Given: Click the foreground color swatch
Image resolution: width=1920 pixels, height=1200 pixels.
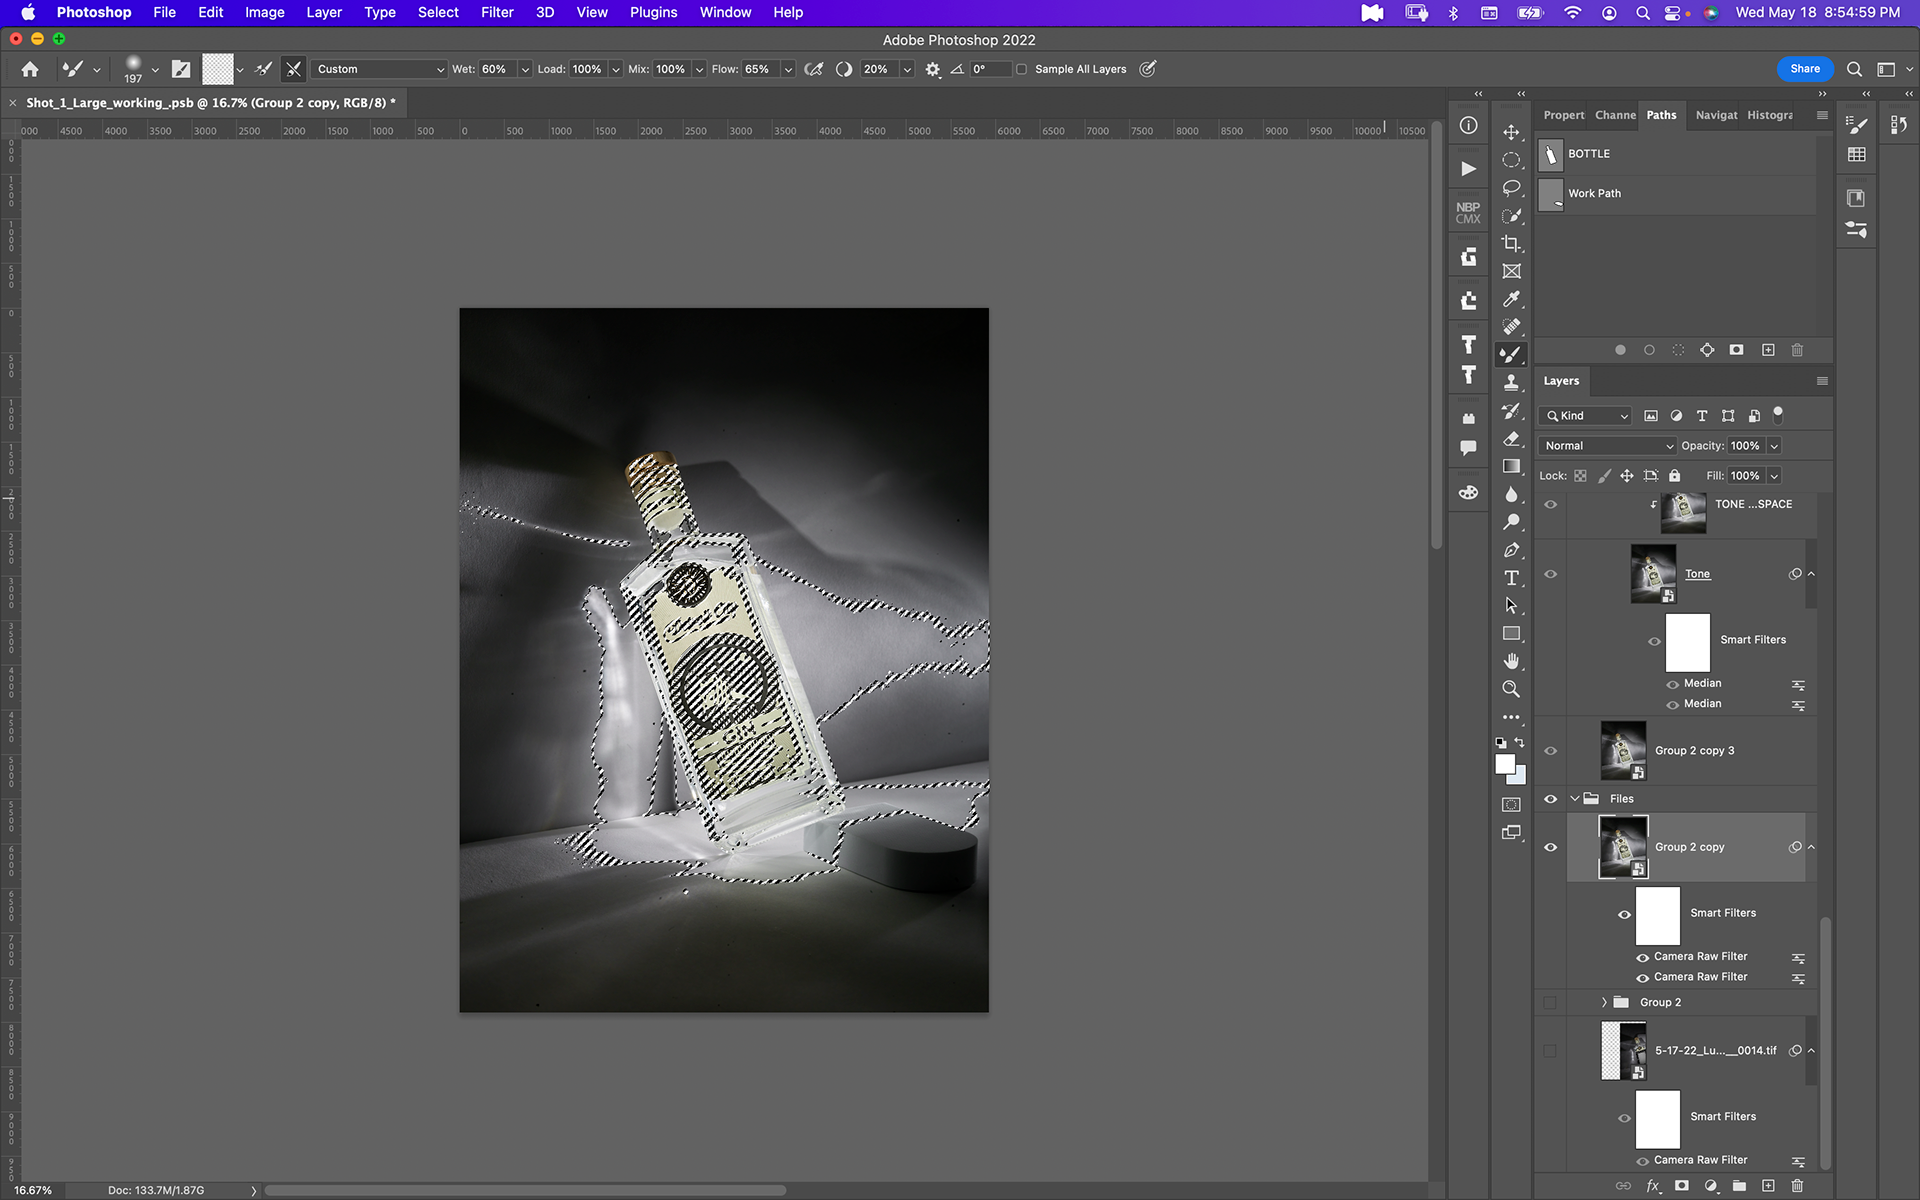Looking at the screenshot, I should [x=1505, y=765].
